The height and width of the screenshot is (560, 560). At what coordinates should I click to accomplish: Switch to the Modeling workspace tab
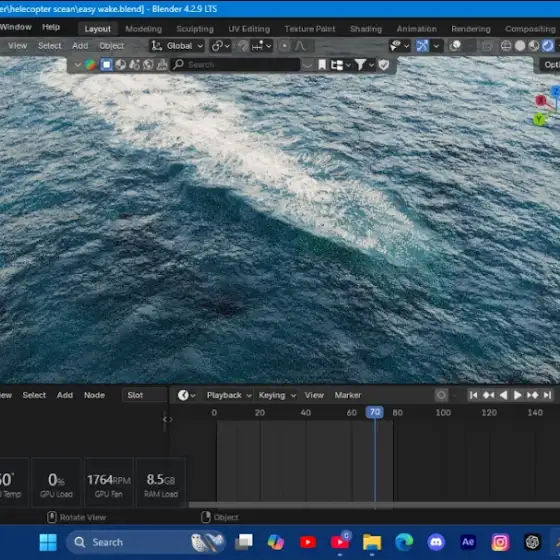tap(144, 29)
